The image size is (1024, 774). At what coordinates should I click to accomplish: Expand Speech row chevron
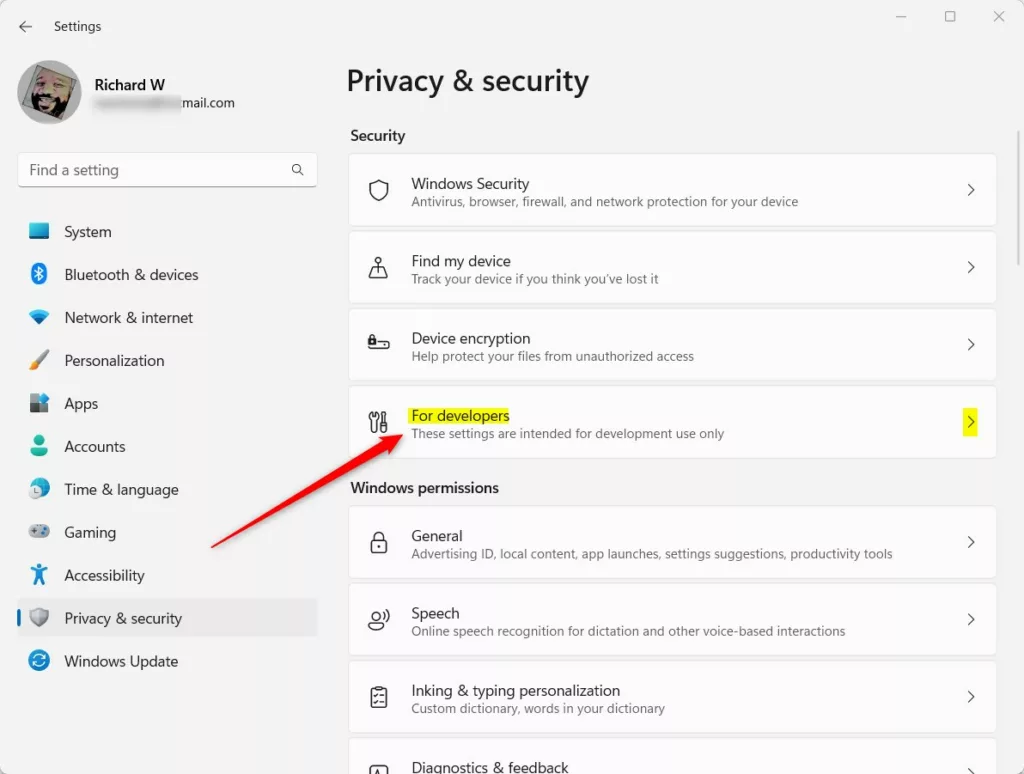(x=971, y=619)
